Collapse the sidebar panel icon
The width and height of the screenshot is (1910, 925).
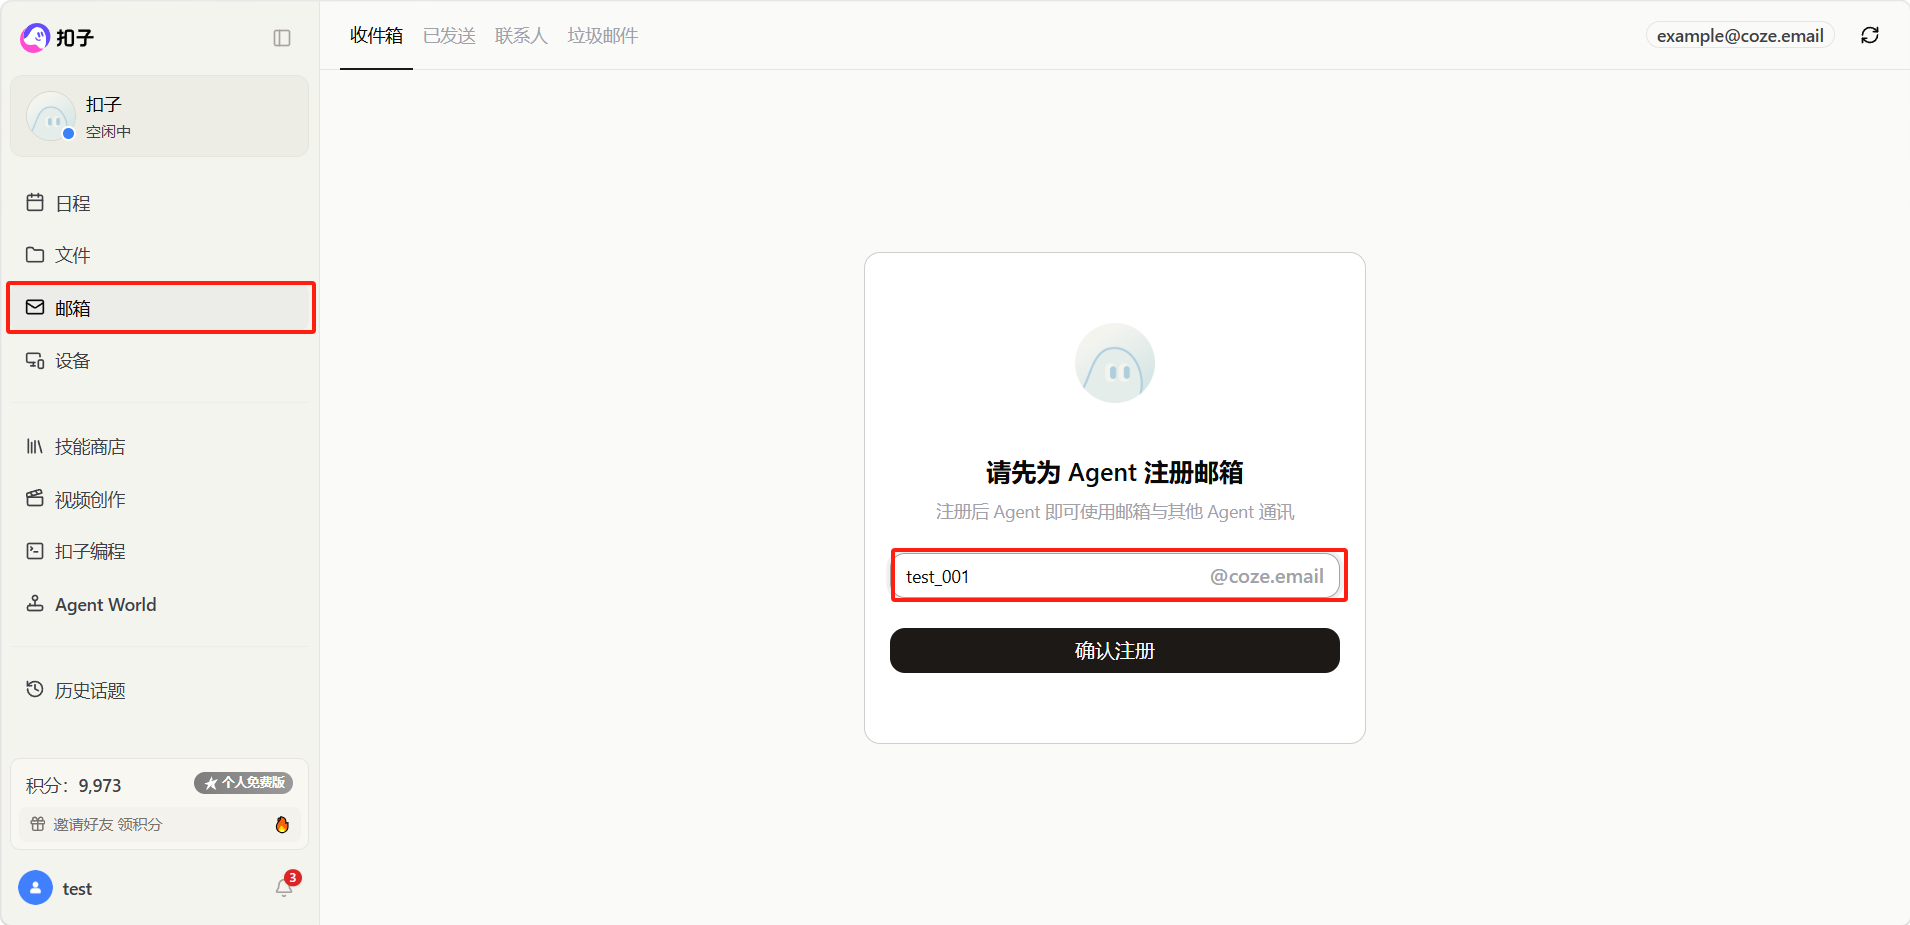282,38
